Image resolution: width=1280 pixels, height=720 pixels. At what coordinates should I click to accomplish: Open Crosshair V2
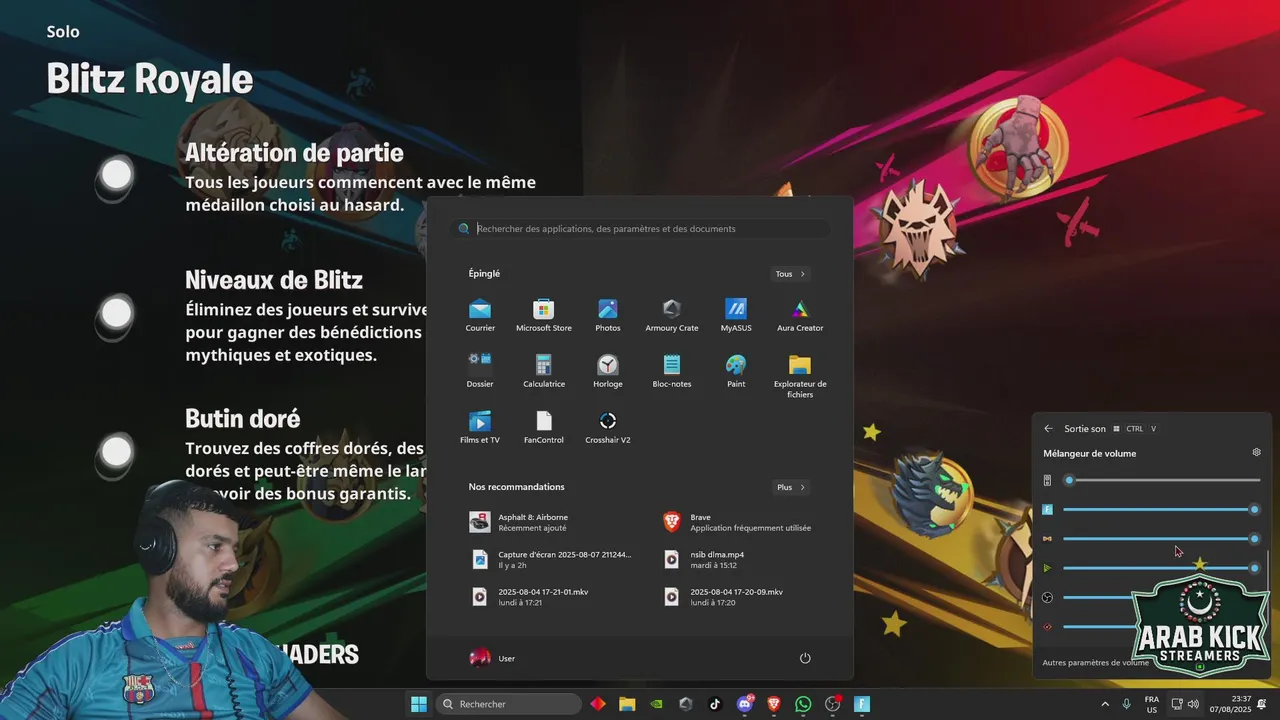608,428
